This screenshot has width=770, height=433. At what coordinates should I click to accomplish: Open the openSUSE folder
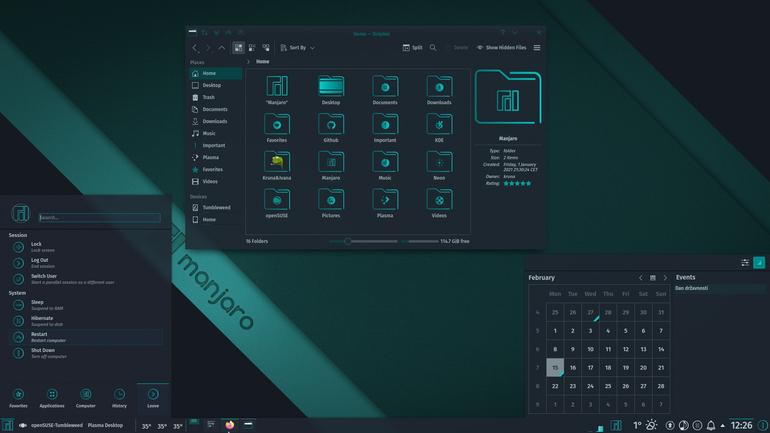(277, 203)
